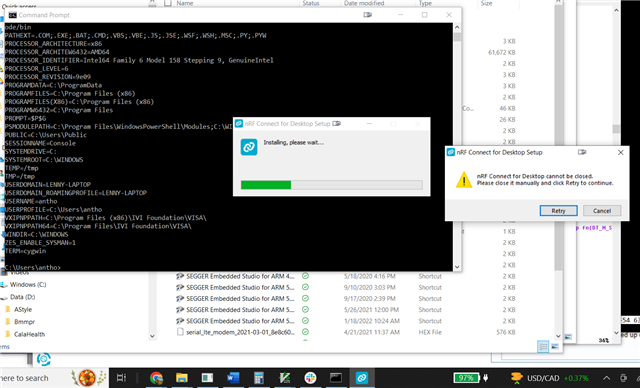
Task: Click the HEX File type cell
Action: coord(430,332)
